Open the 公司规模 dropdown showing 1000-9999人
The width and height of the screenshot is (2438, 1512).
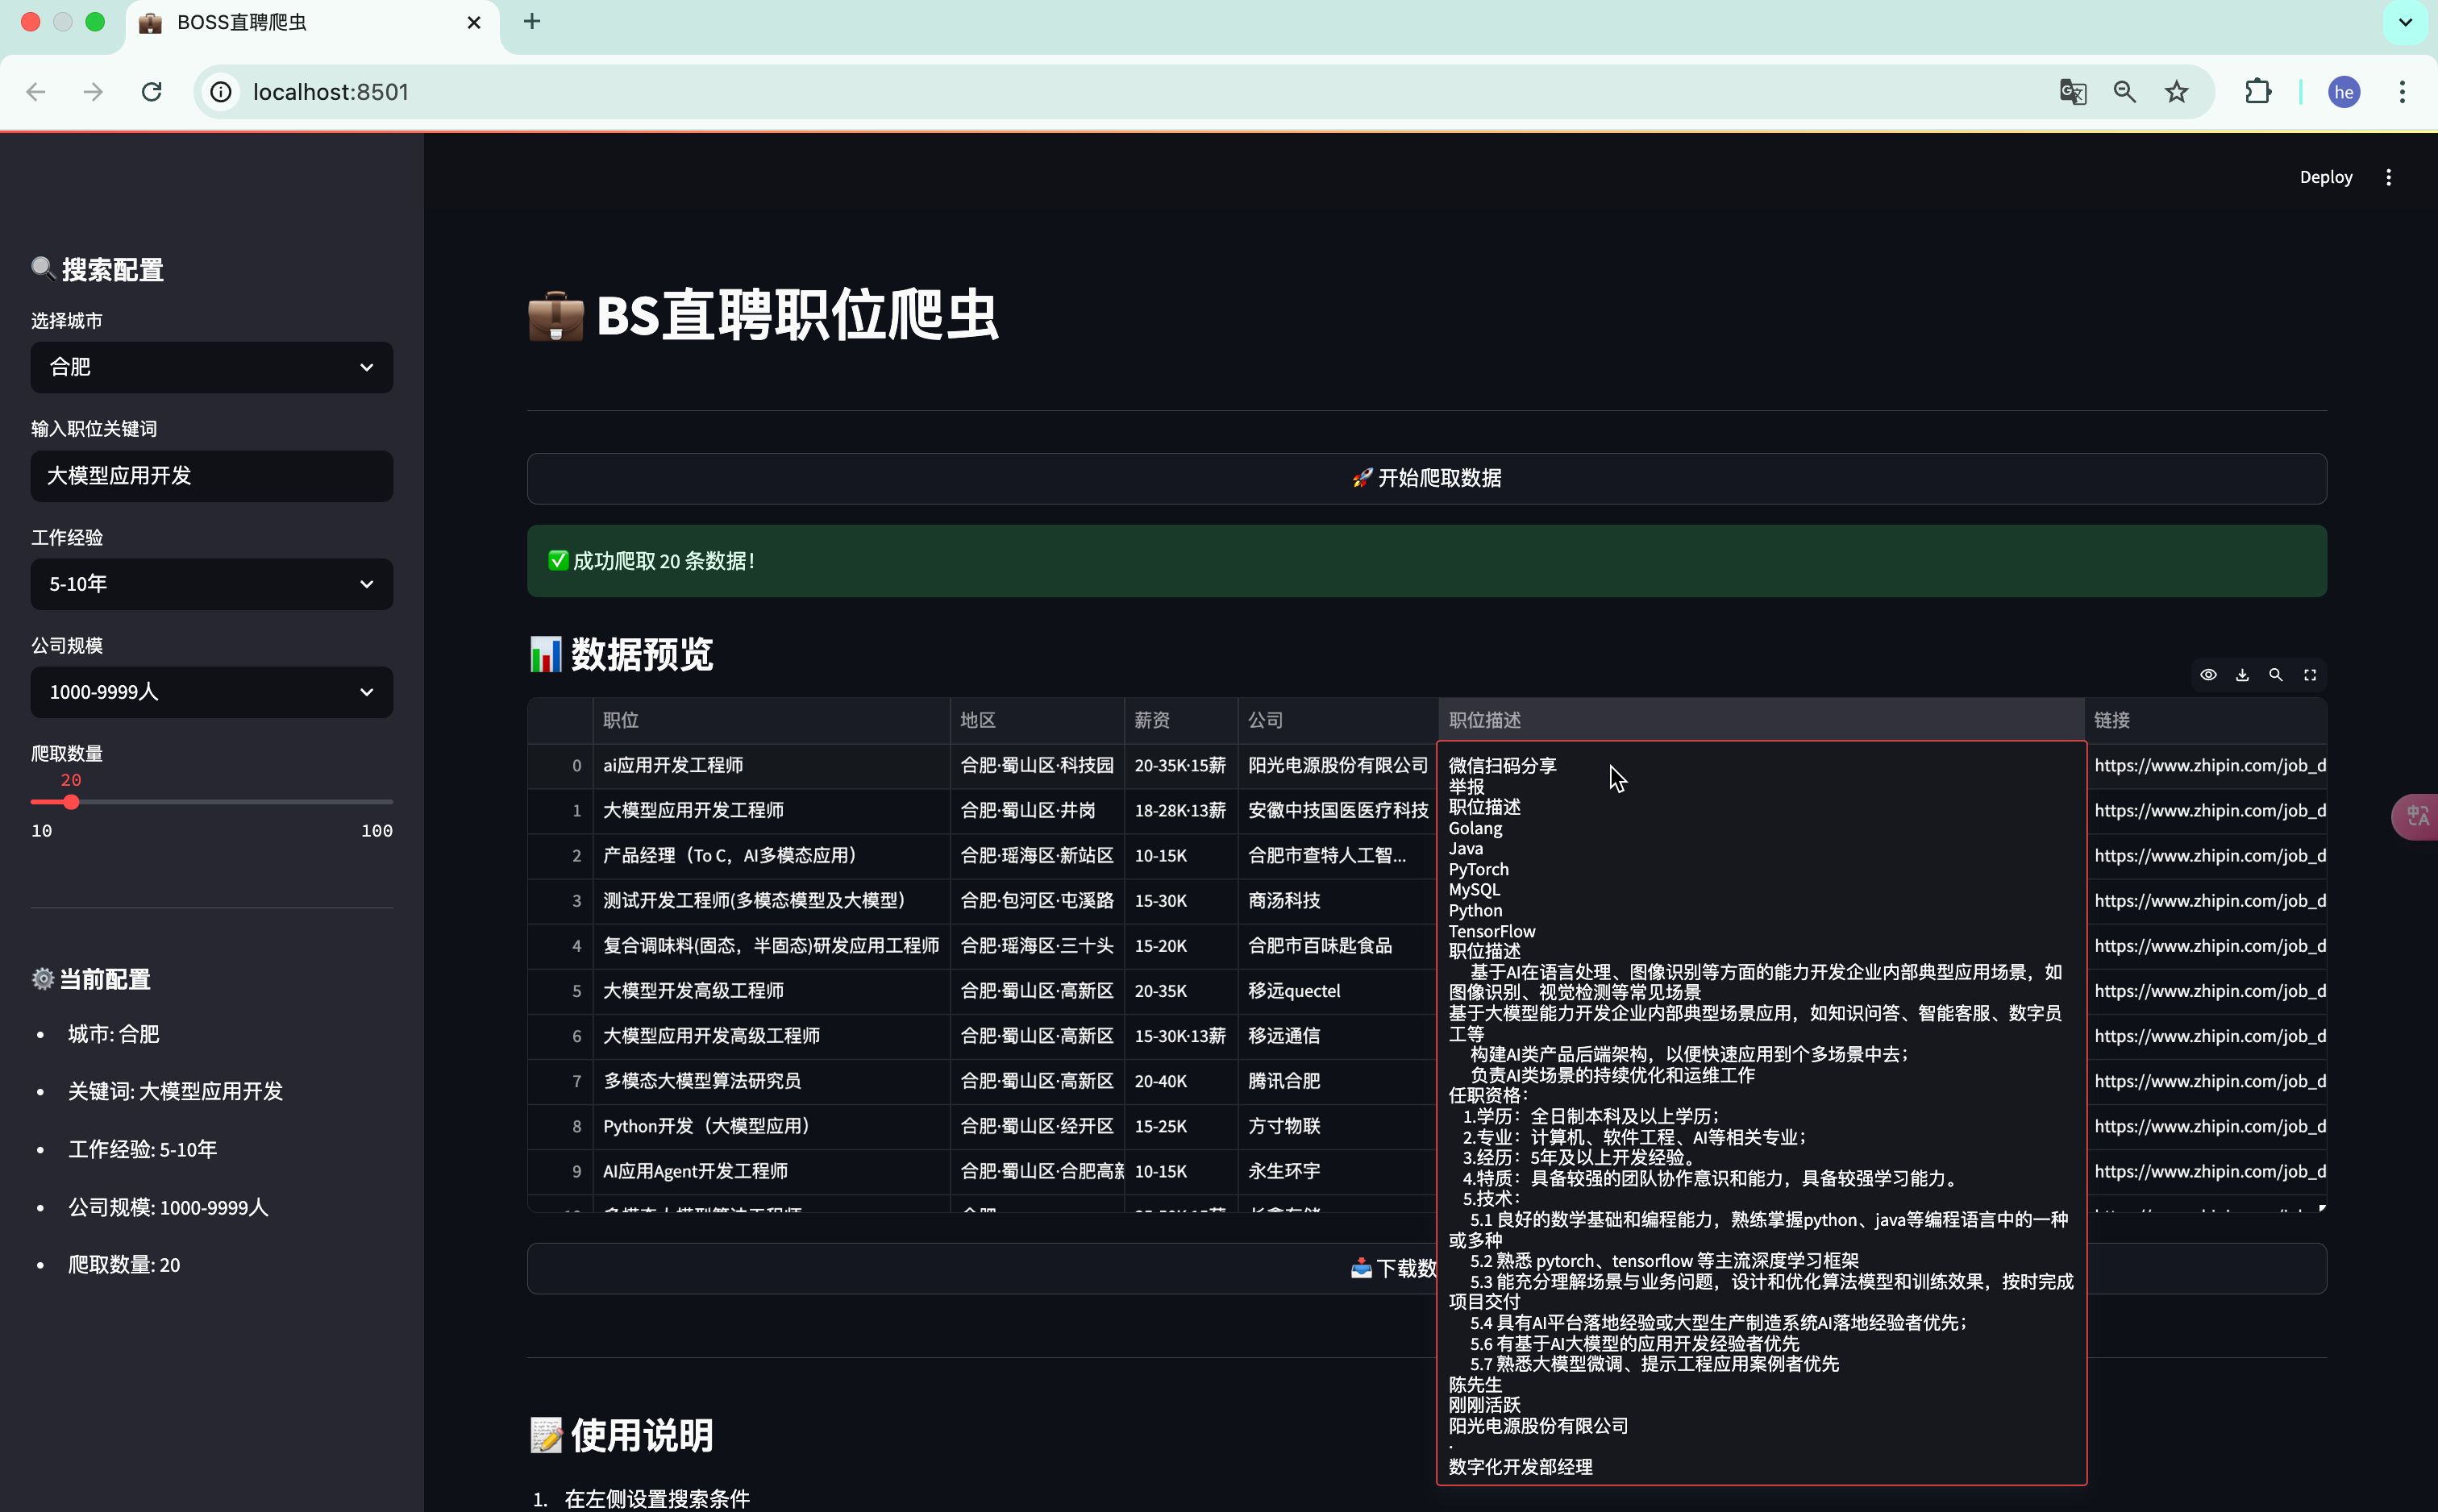(211, 692)
